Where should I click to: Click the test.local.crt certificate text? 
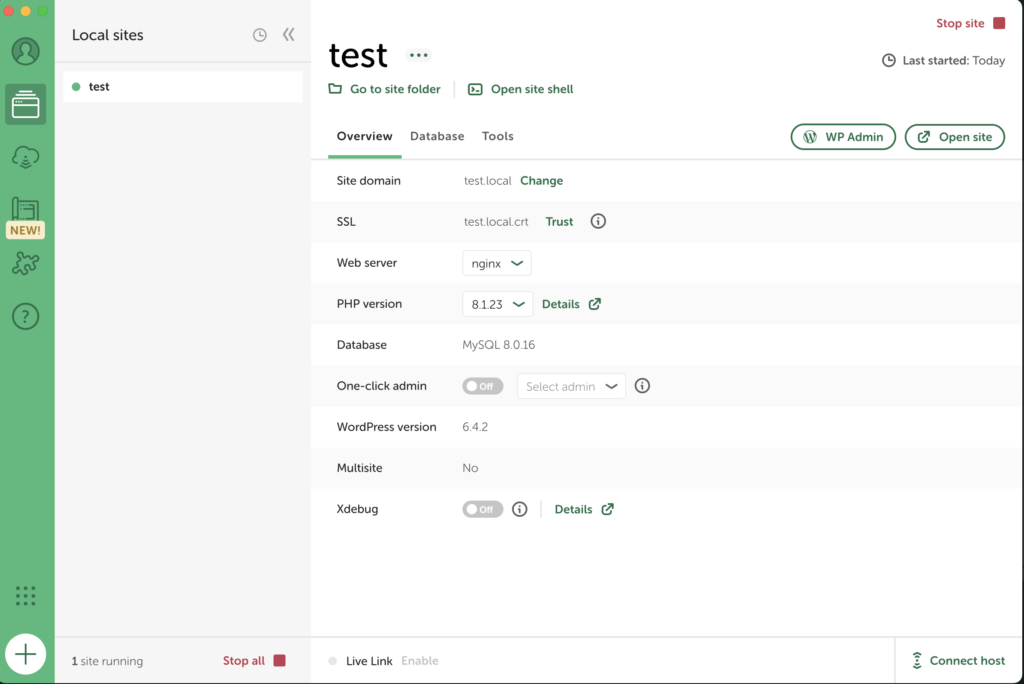pyautogui.click(x=496, y=222)
